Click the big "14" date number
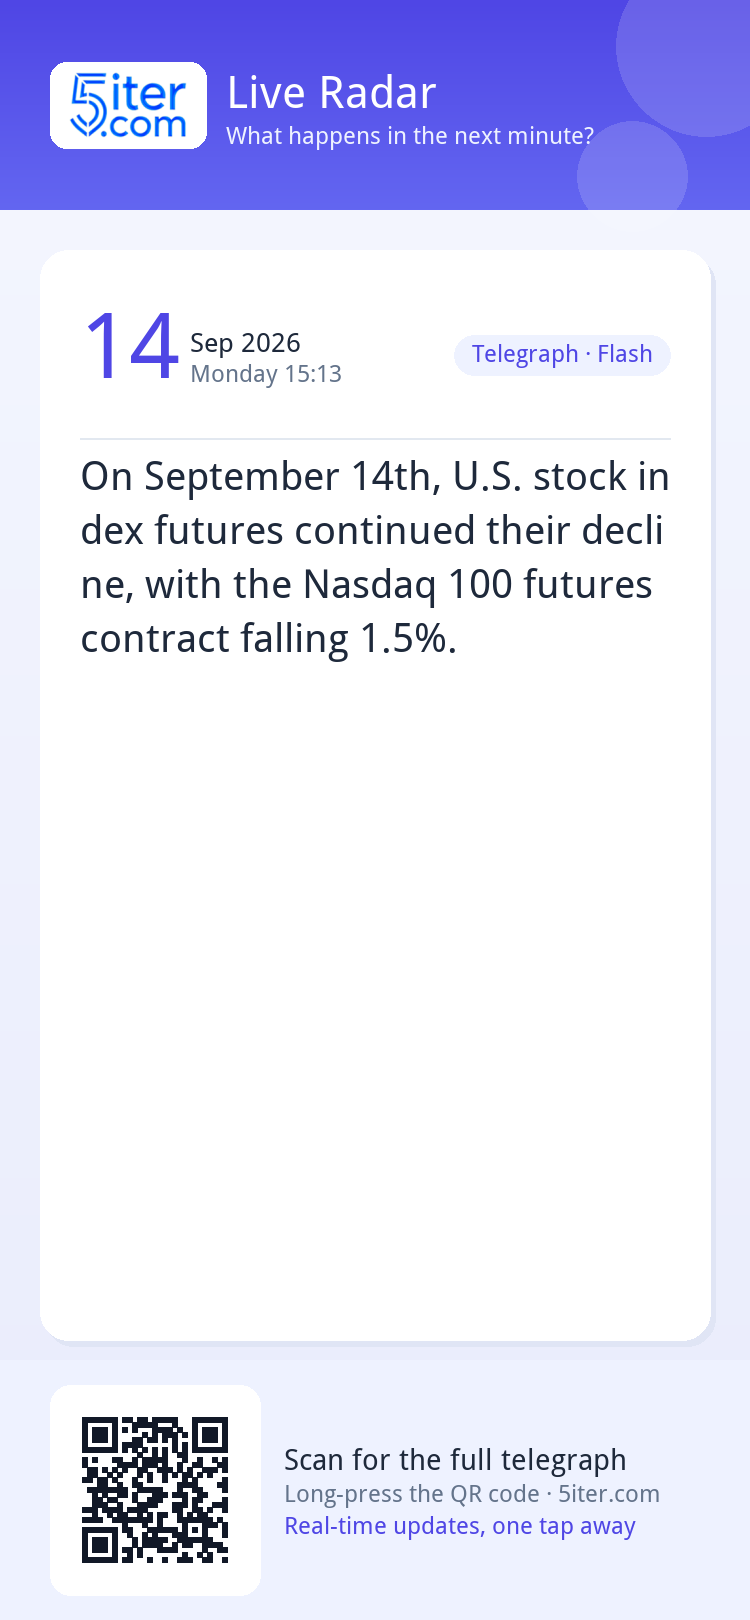750x1620 pixels. coord(131,347)
